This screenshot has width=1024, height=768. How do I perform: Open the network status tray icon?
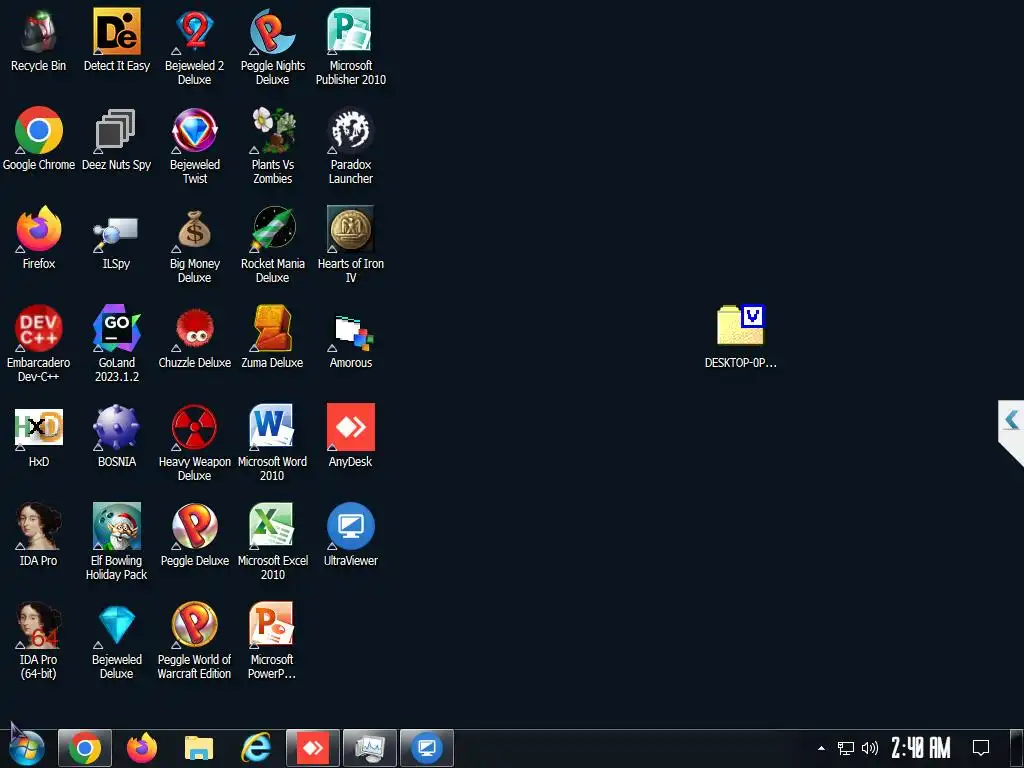pos(846,748)
